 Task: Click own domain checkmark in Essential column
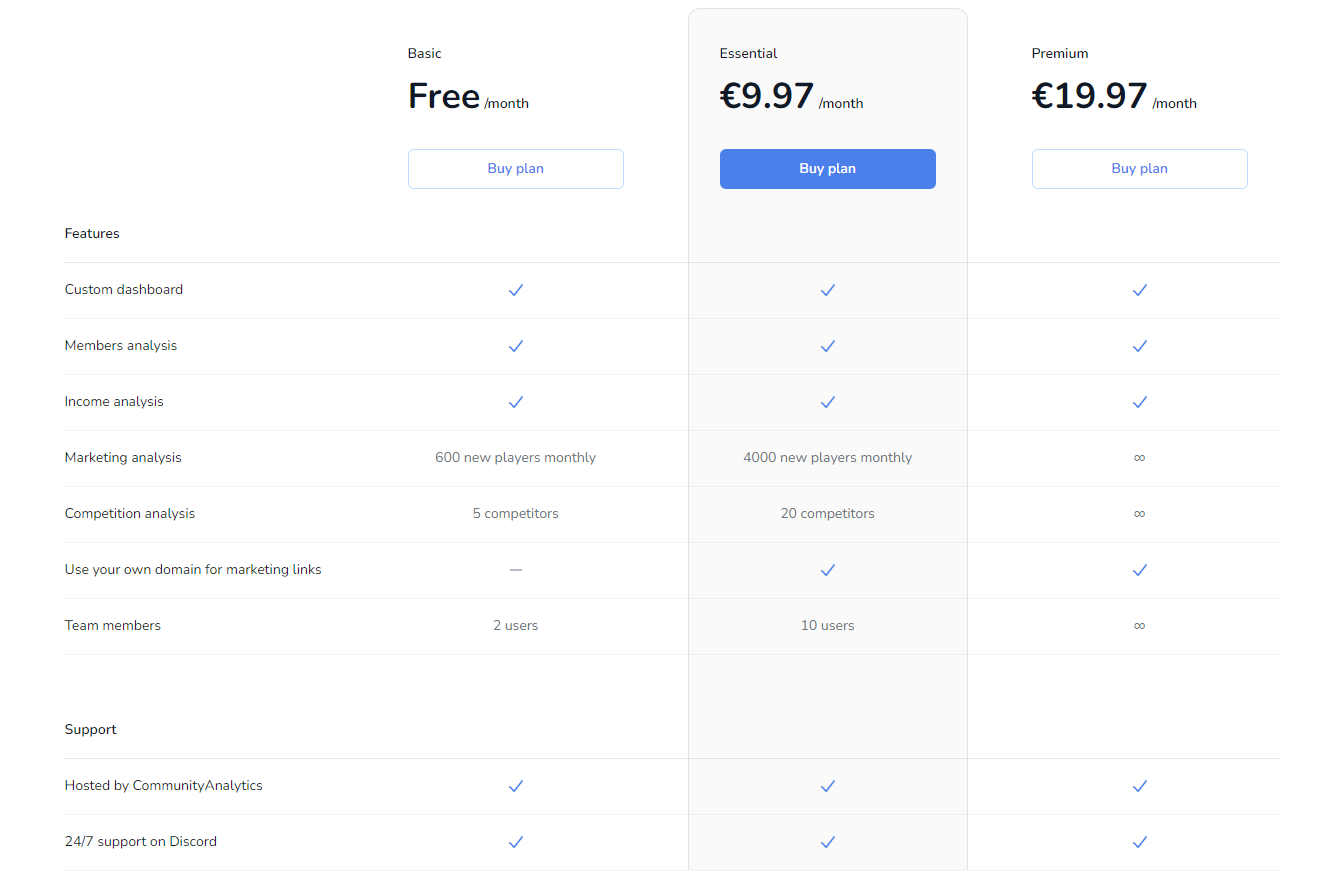click(828, 570)
